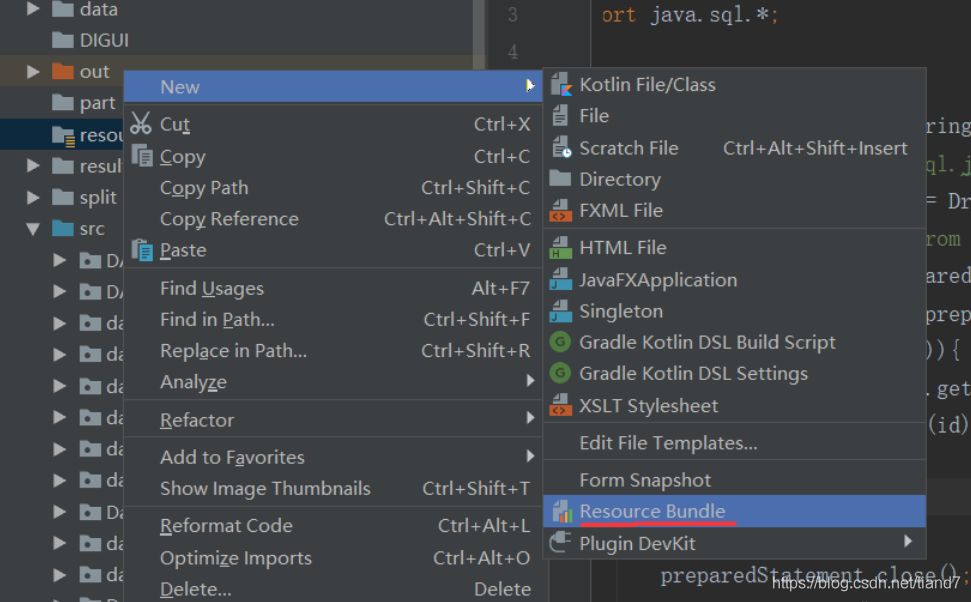Choose Find Usages from context menu
Screen dimensions: 971x602
[x=334, y=289]
